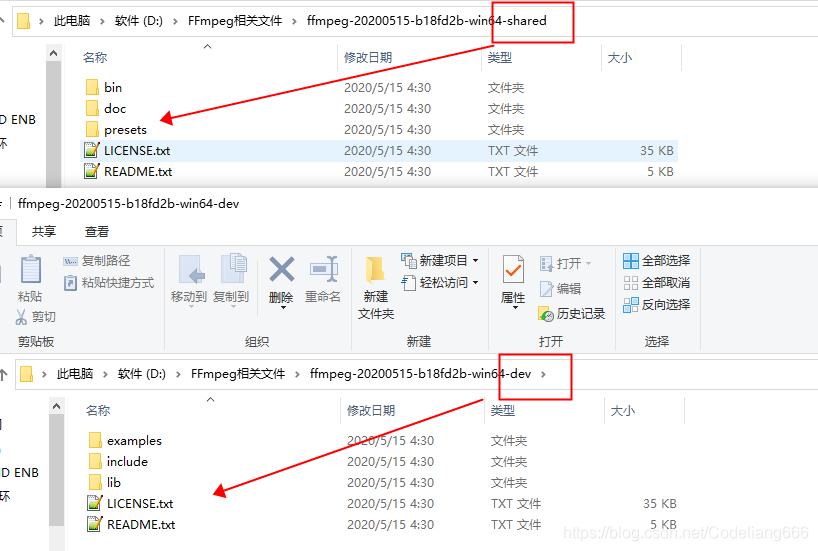Switch to the Share ribbon tab

click(x=44, y=232)
